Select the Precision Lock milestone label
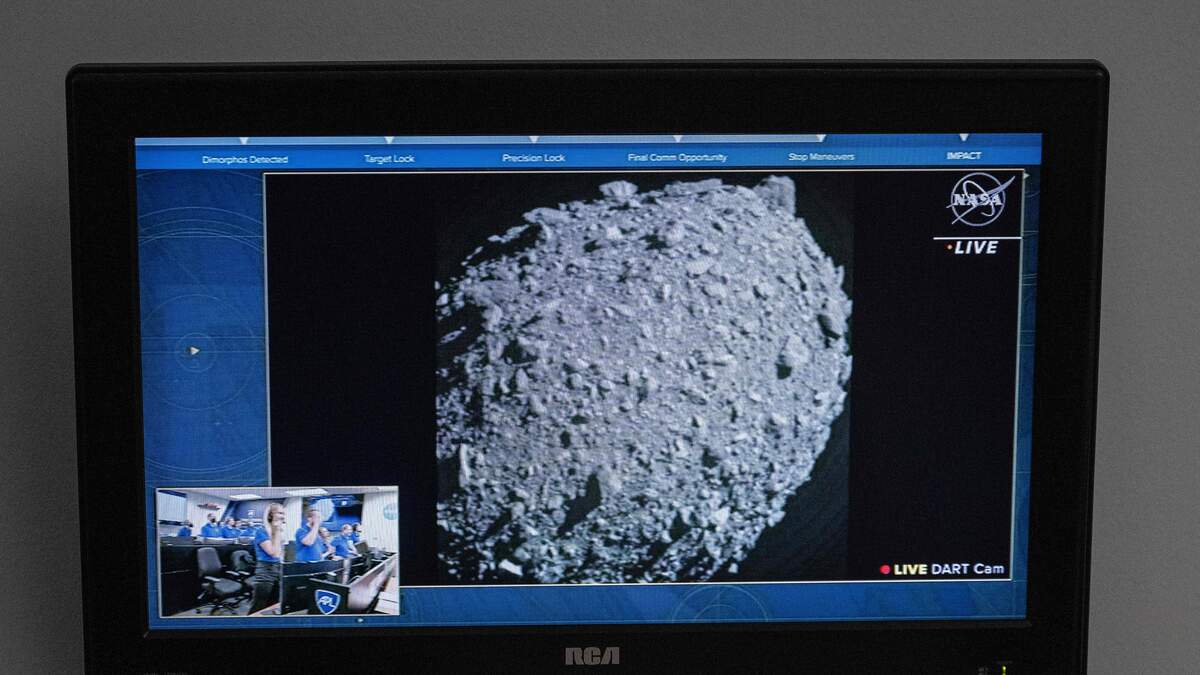The image size is (1200, 675). pyautogui.click(x=533, y=158)
